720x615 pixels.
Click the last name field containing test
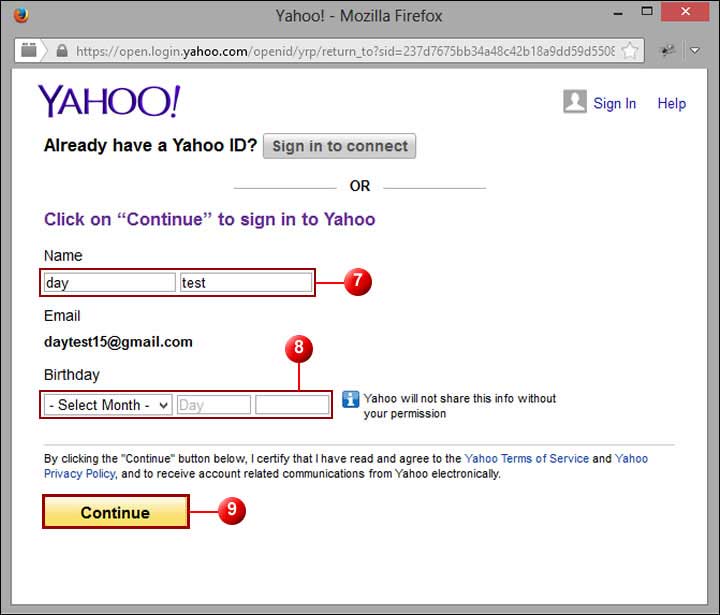(246, 282)
